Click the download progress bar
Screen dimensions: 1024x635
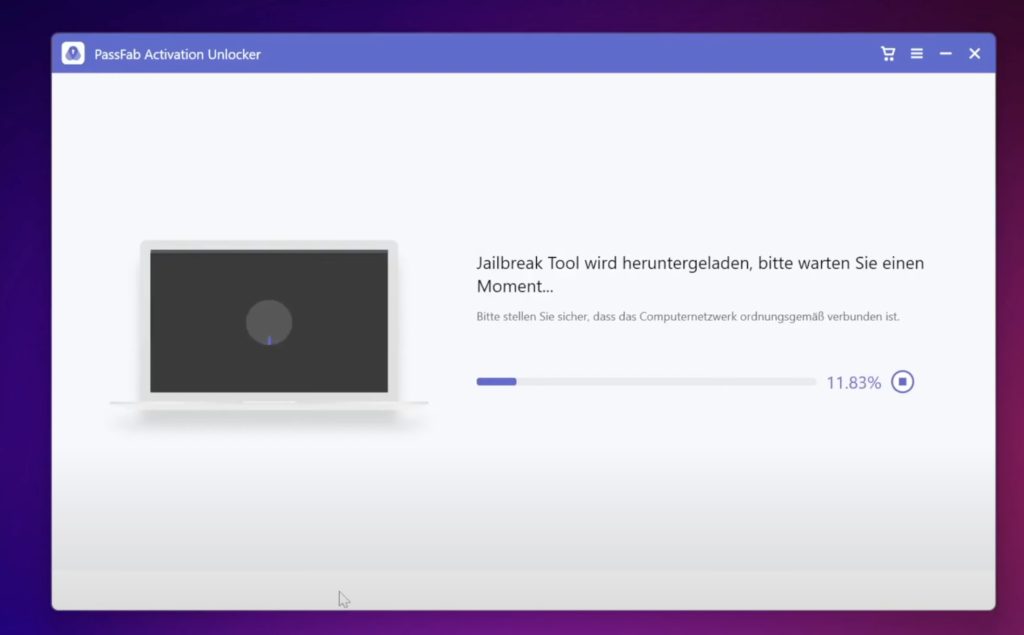pos(646,382)
